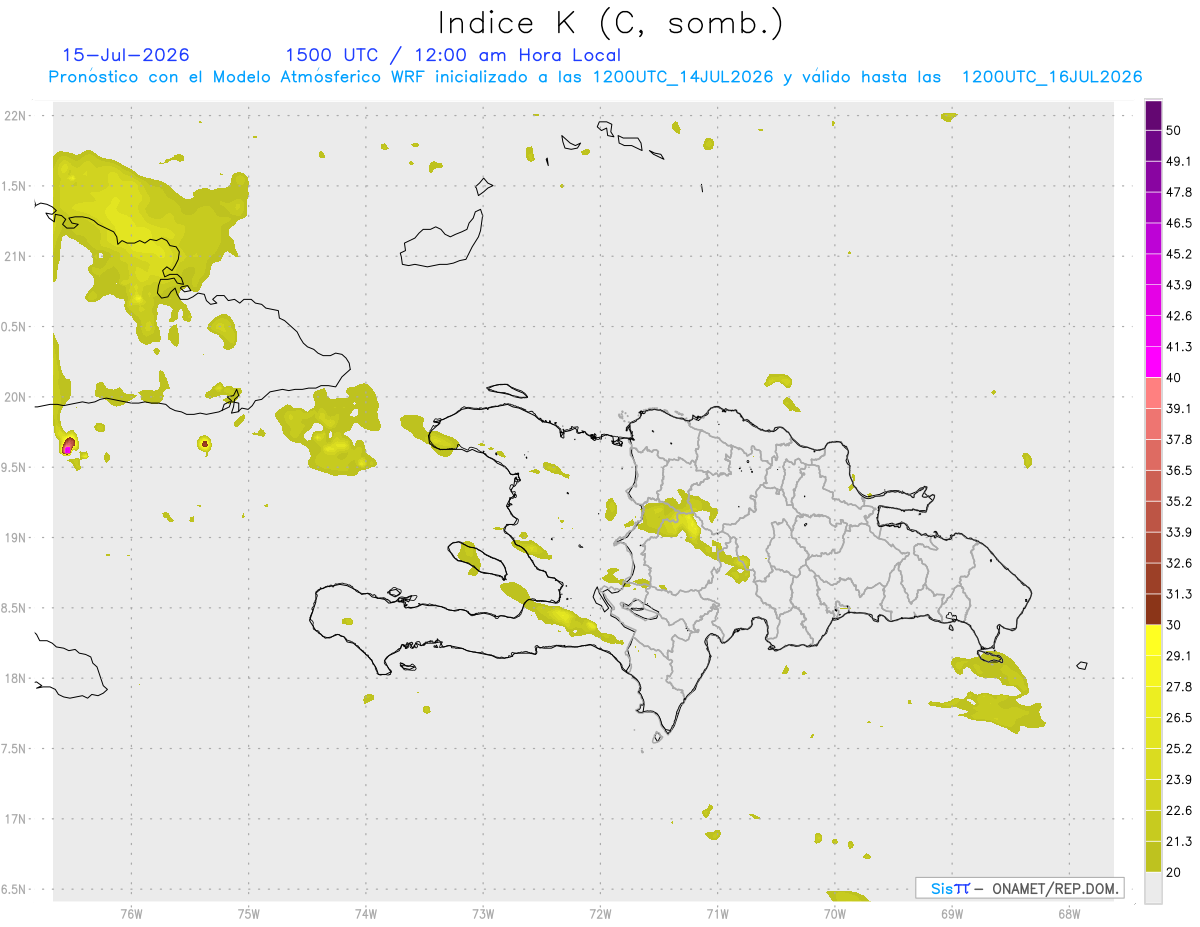This screenshot has height=927, width=1200.
Task: Click the "69W" longitude label
Action: (952, 913)
